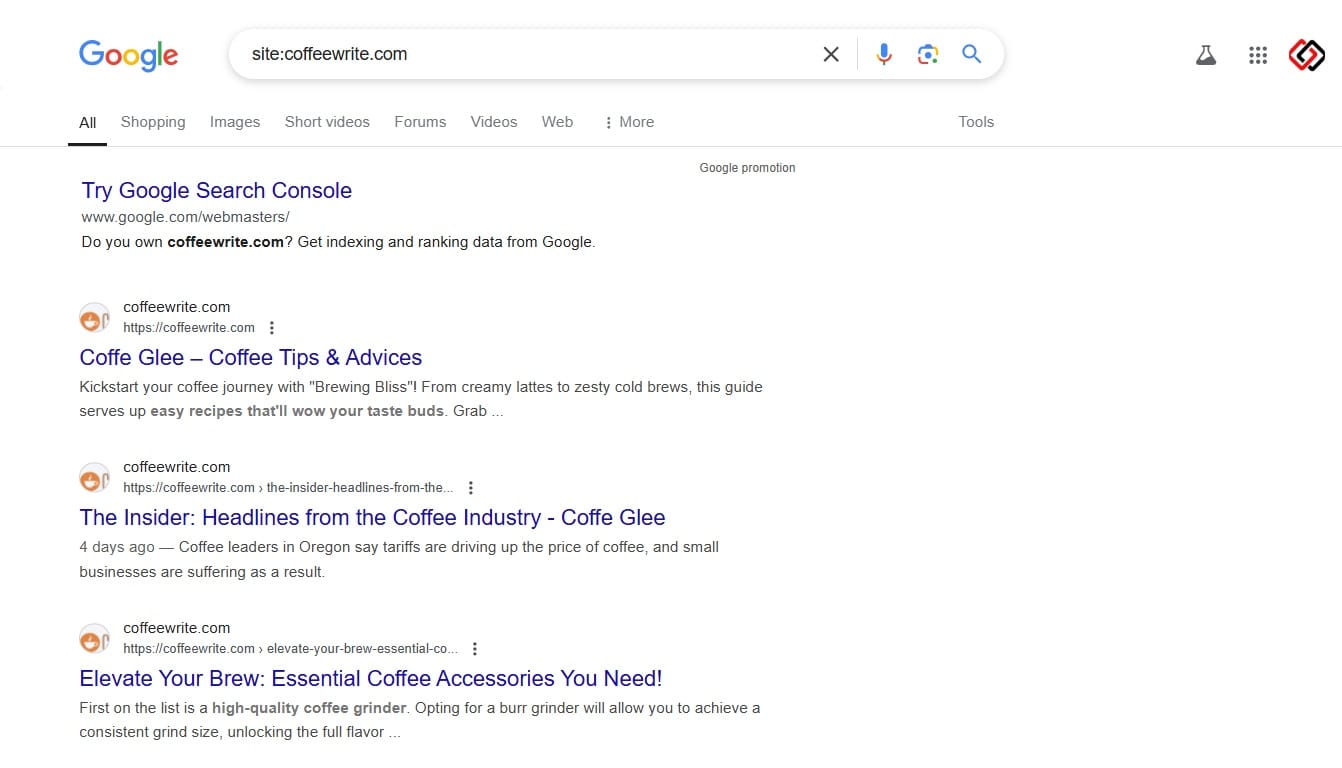Screen dimensions: 1342x768
Task: Expand the More search filters menu
Action: (x=628, y=122)
